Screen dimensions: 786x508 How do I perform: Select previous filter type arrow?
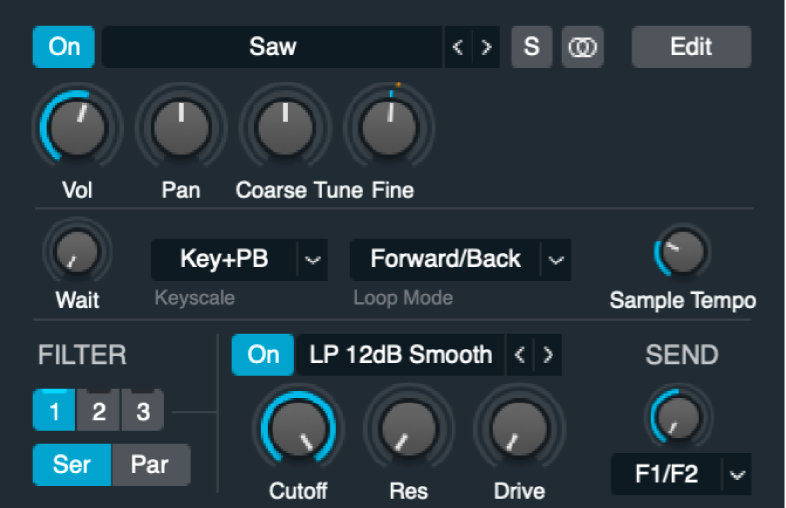point(519,355)
